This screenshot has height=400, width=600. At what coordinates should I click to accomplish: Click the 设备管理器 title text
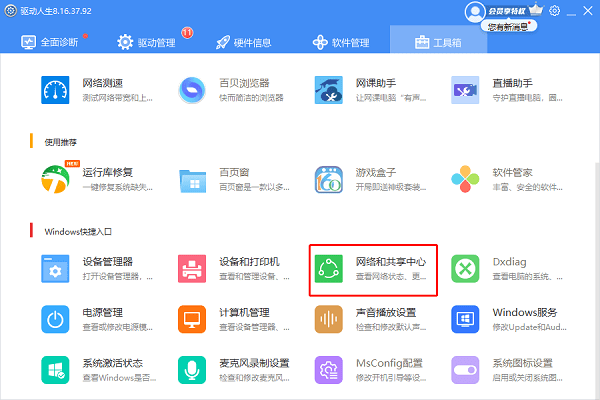click(x=108, y=262)
